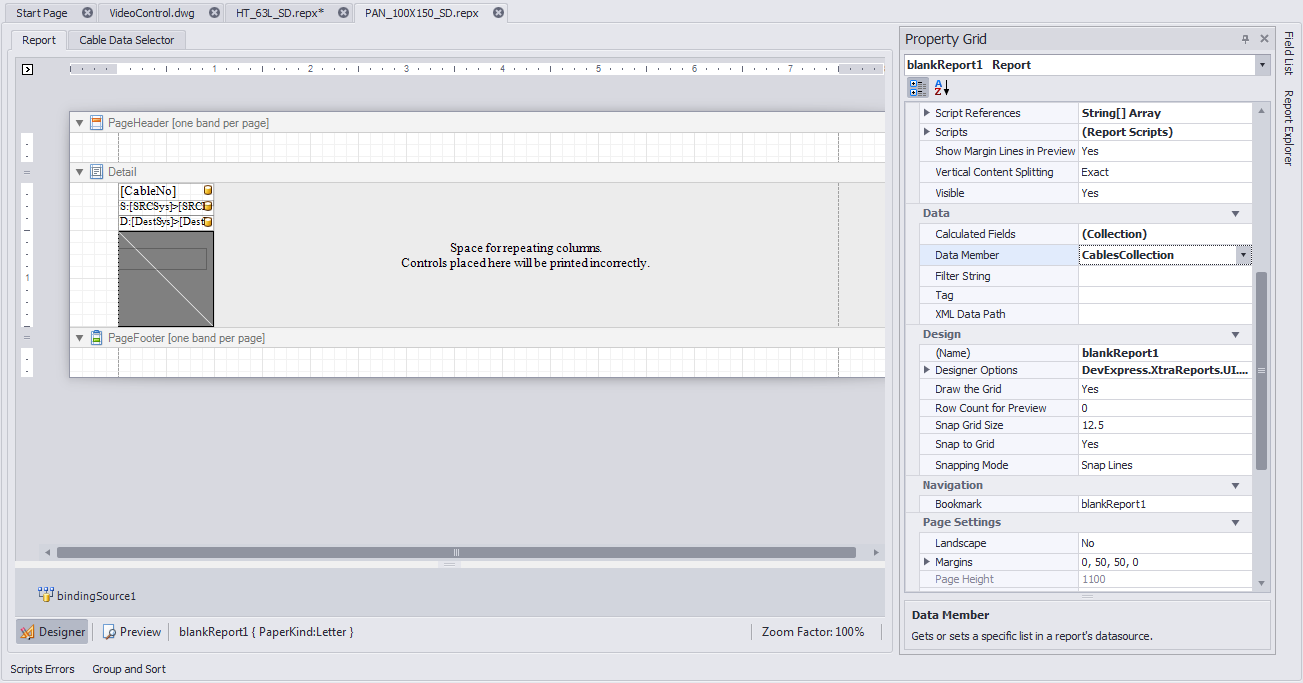Click the PageHeader band icon
This screenshot has height=683, width=1303.
coord(97,122)
